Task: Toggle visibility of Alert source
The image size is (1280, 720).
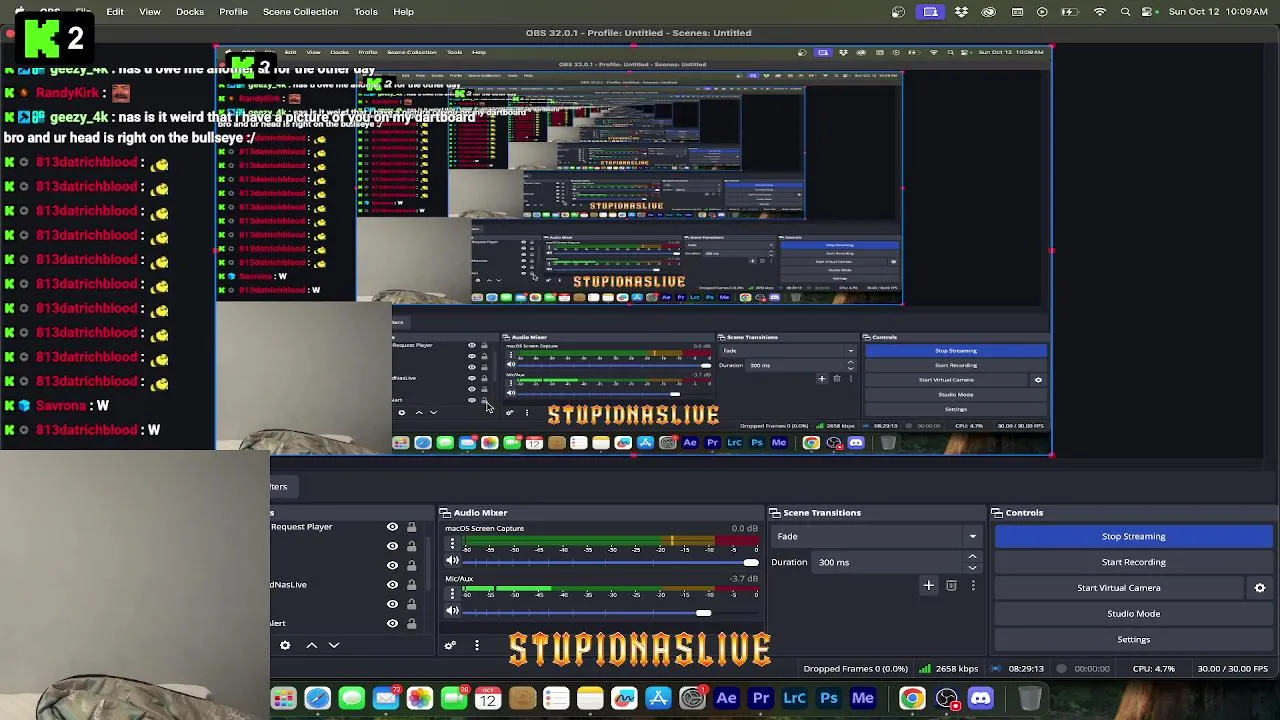Action: coord(392,623)
